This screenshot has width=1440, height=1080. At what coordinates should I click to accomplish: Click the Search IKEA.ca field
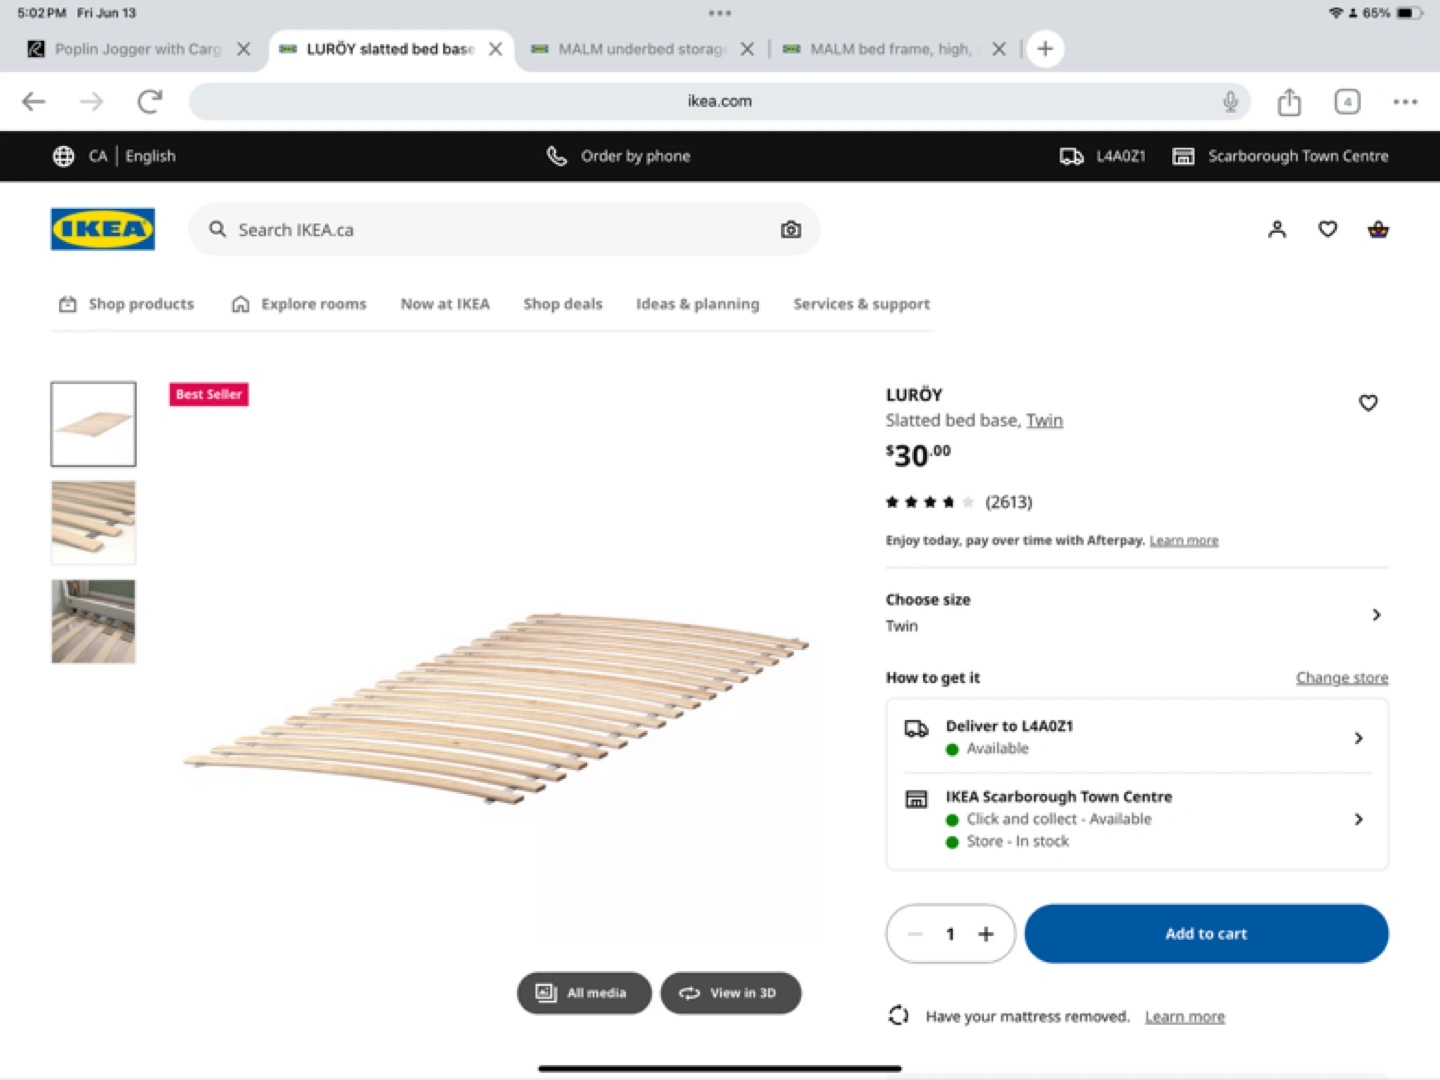[504, 229]
